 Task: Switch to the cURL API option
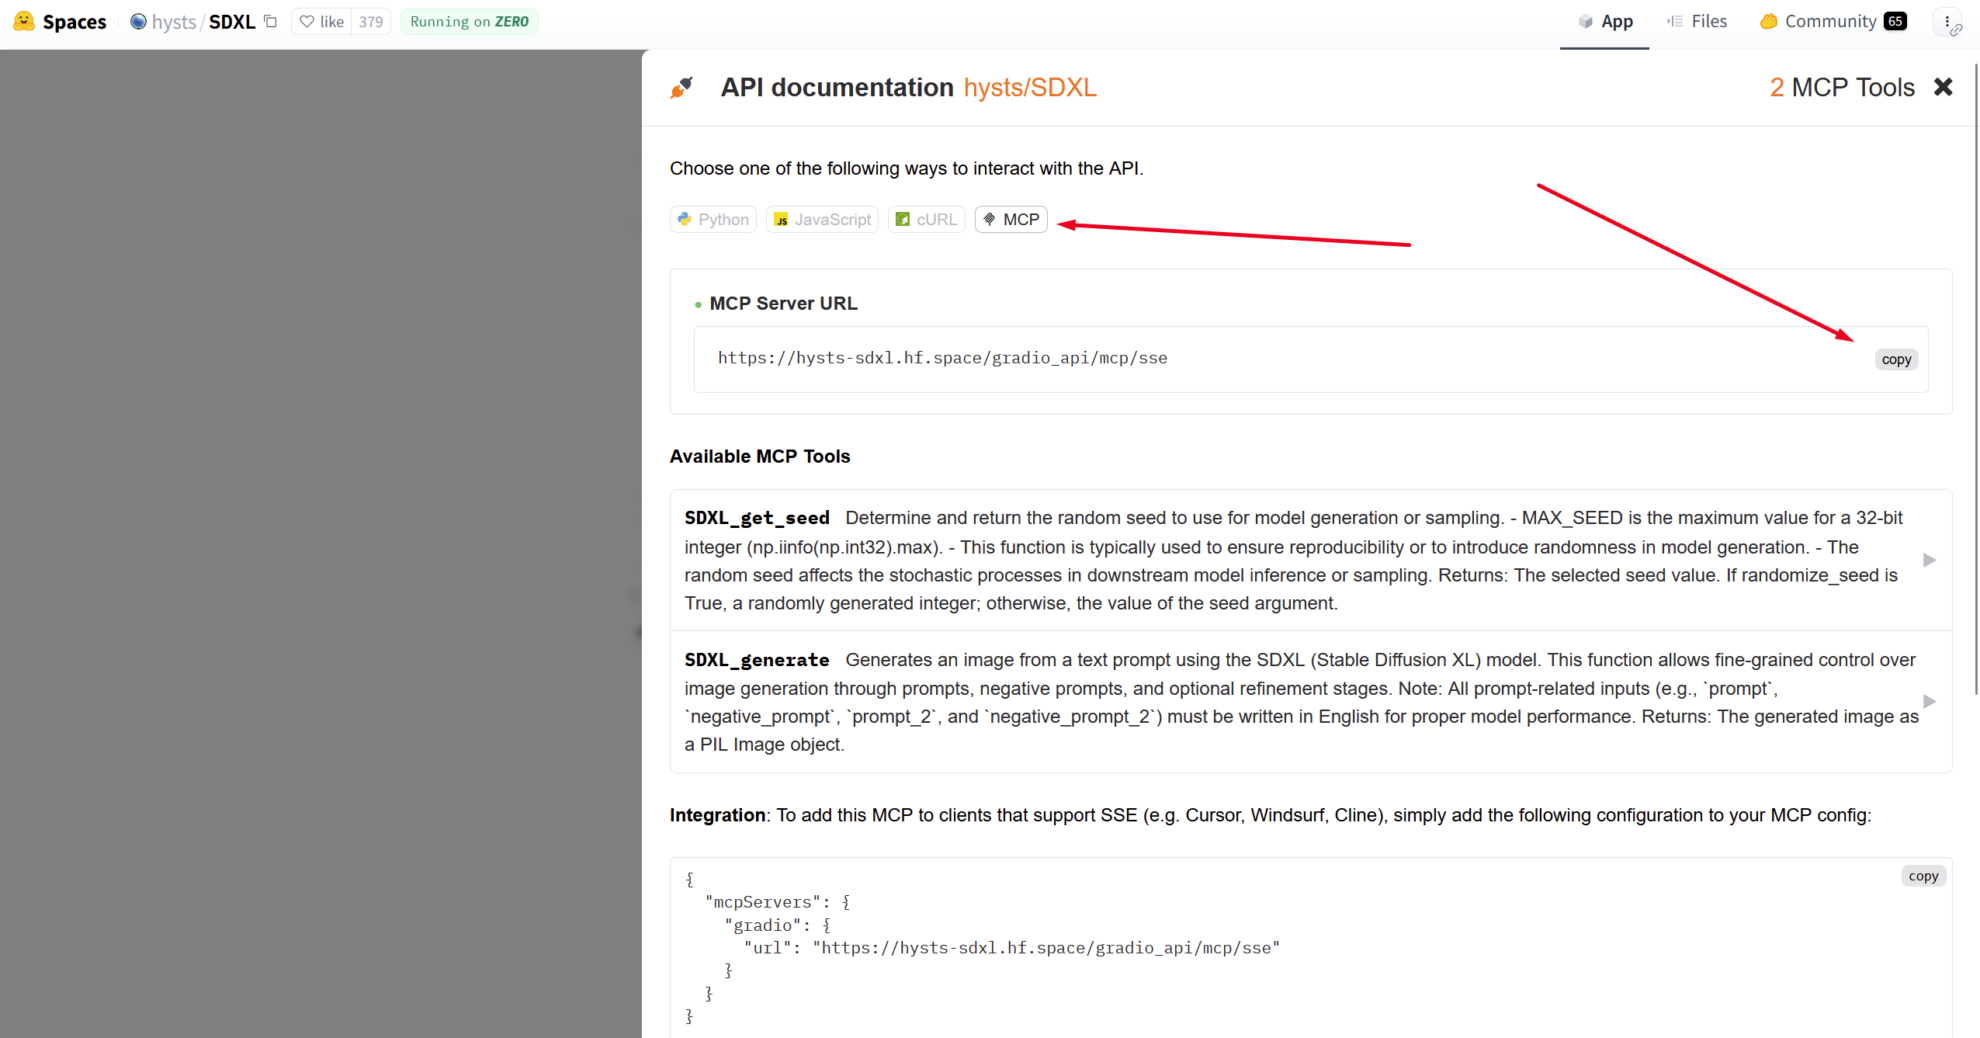[x=926, y=219]
